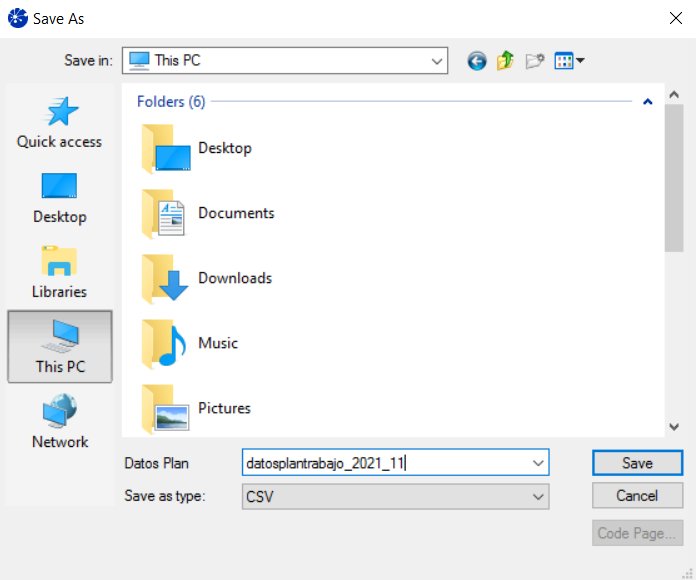Click the Folders (6) group header text
The width and height of the screenshot is (696, 580).
click(x=171, y=102)
